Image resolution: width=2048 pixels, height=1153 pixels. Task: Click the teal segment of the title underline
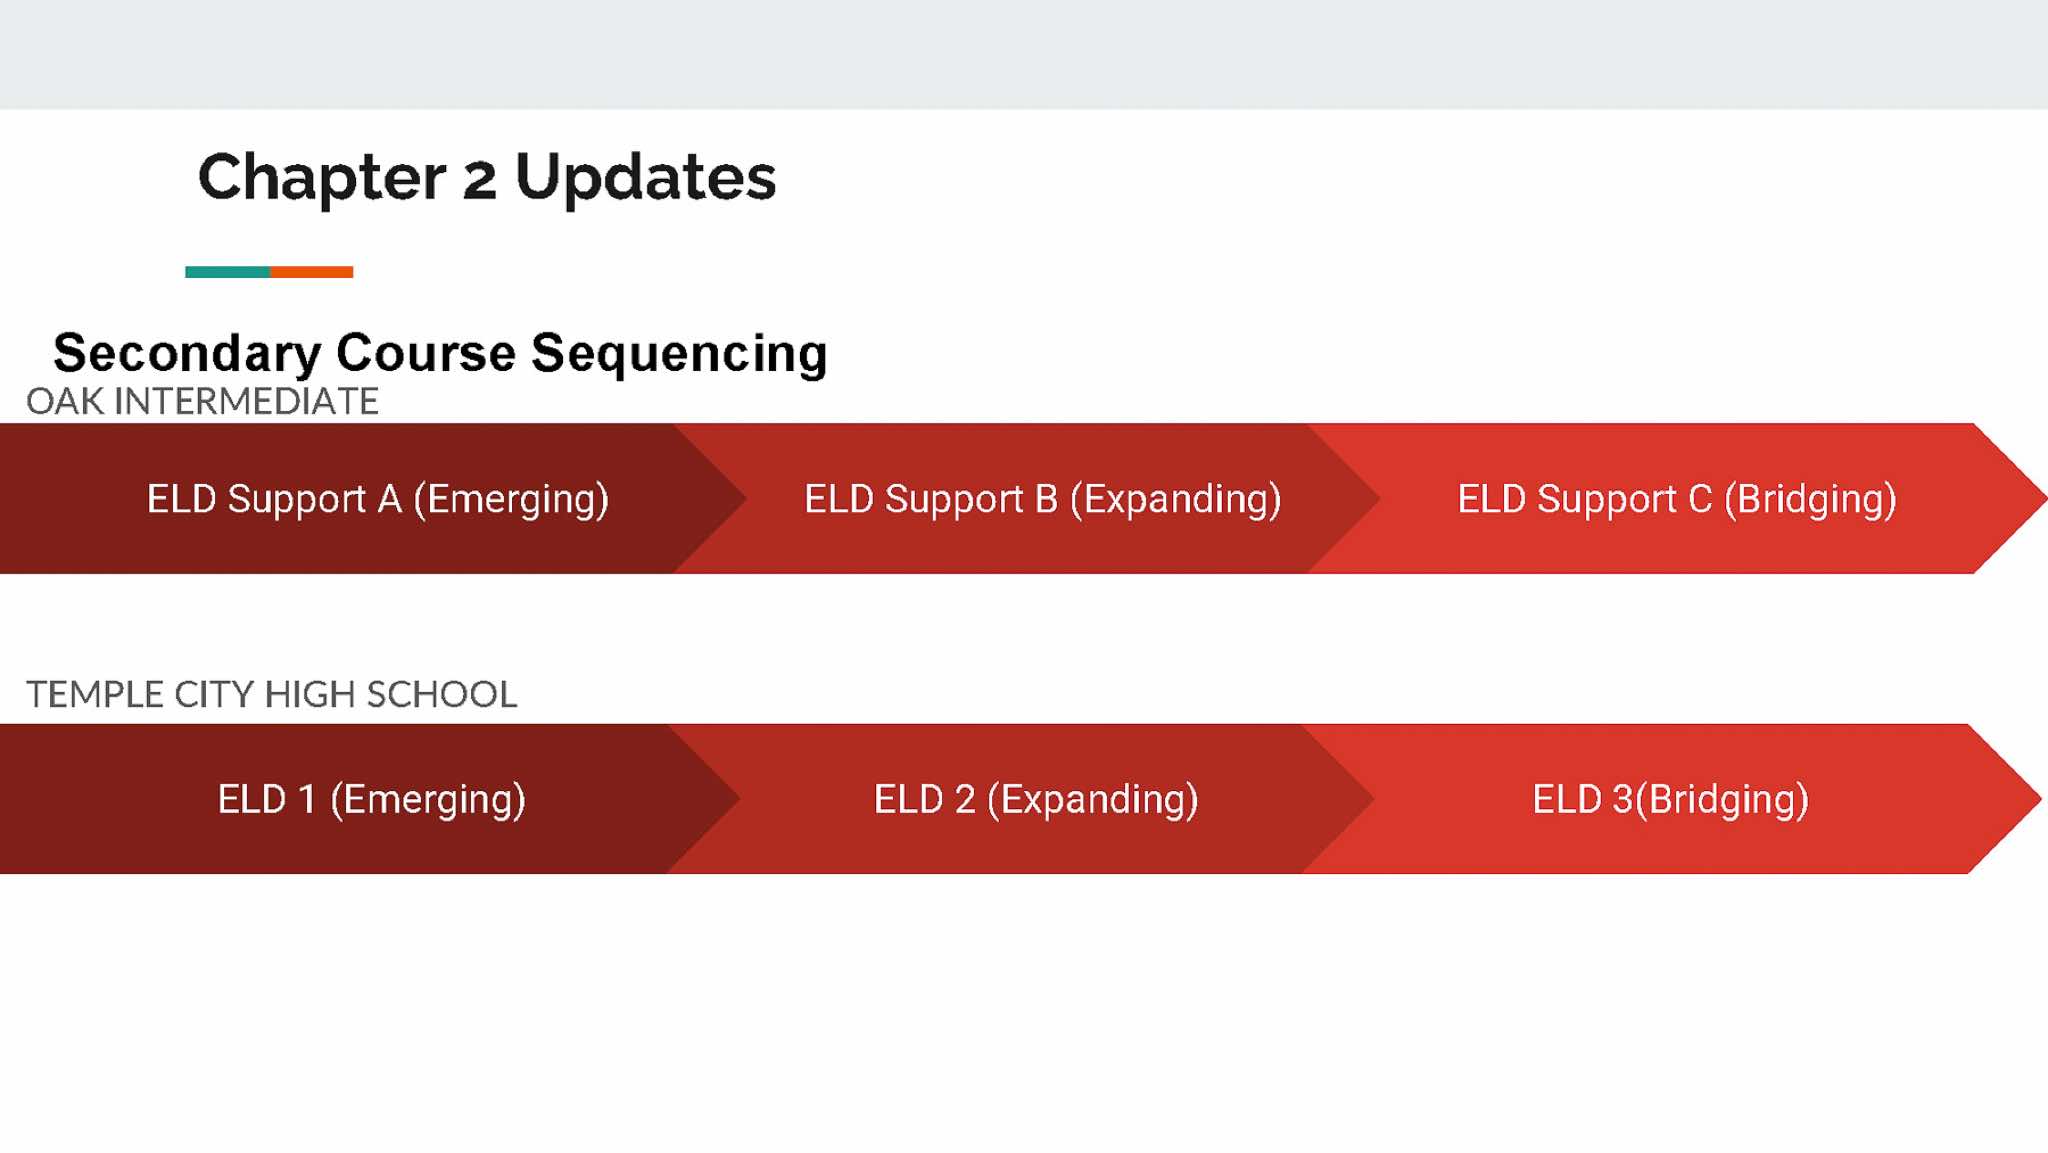click(227, 272)
